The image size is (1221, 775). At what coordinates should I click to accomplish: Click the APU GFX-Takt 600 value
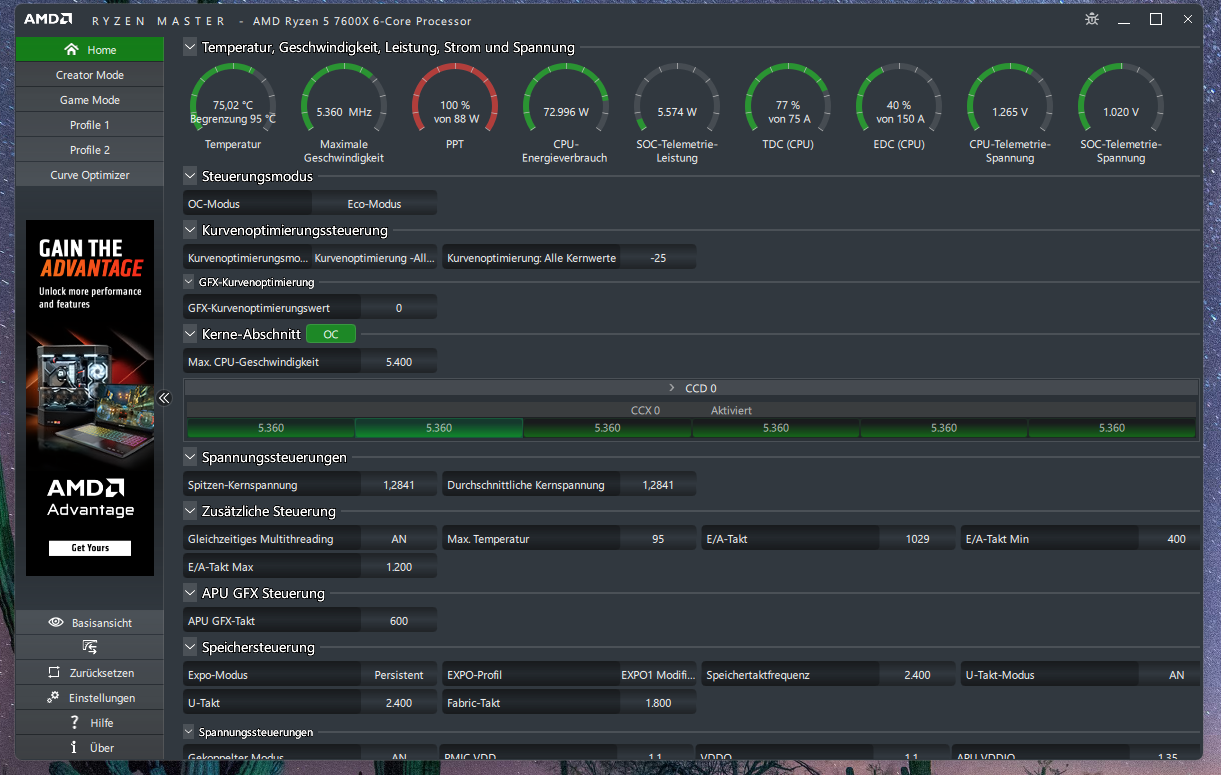tap(399, 621)
